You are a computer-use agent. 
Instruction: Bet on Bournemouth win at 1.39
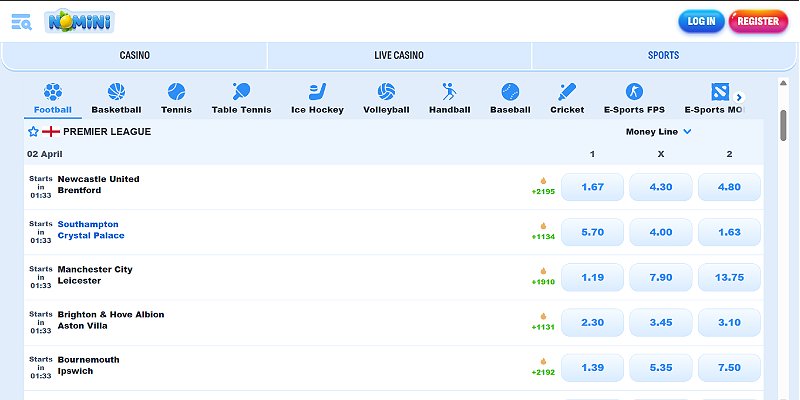coord(592,368)
